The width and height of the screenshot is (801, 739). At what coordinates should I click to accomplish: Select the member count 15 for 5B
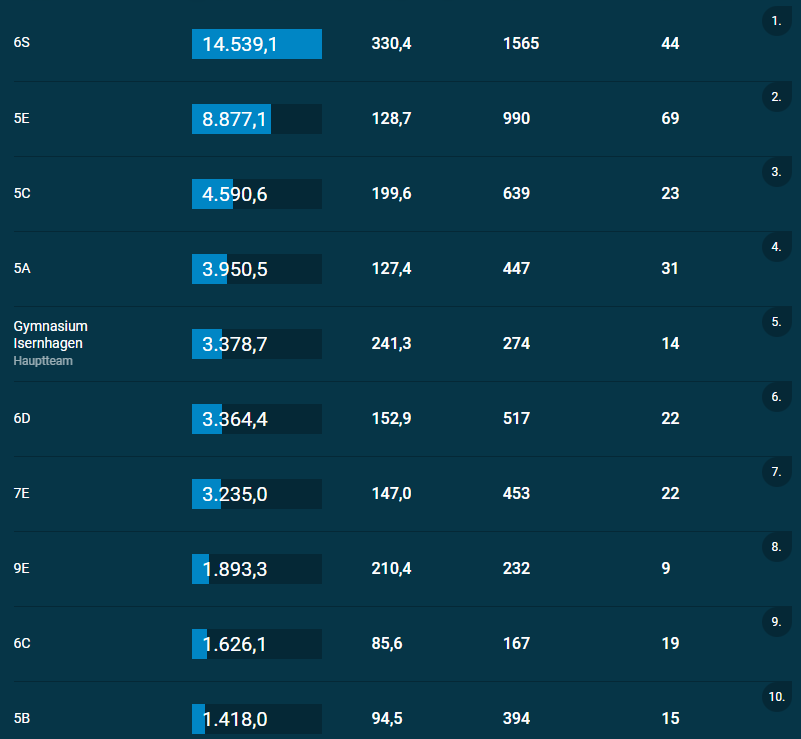(x=670, y=719)
